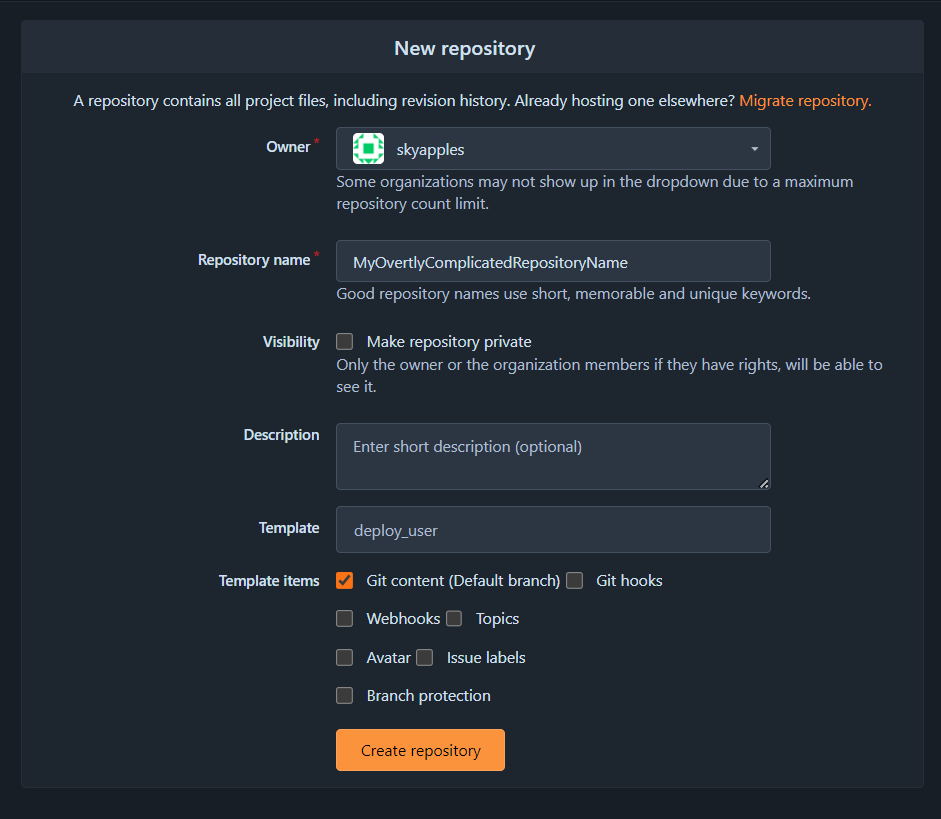Click the skyapples owner name text
Screen dimensions: 941x819
pyautogui.click(x=430, y=149)
